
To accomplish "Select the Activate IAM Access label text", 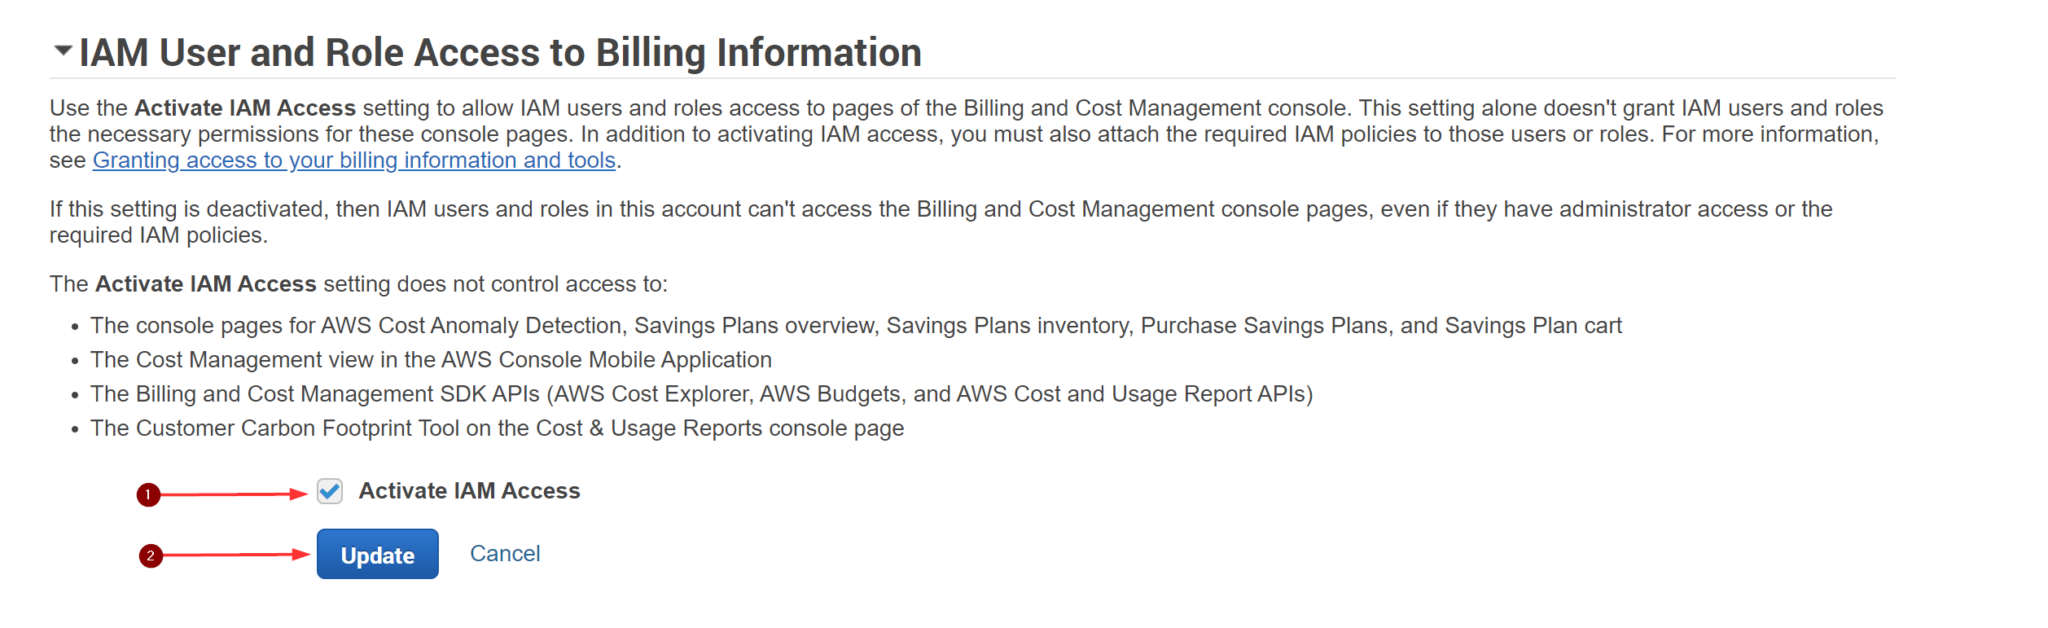I will coord(470,491).
